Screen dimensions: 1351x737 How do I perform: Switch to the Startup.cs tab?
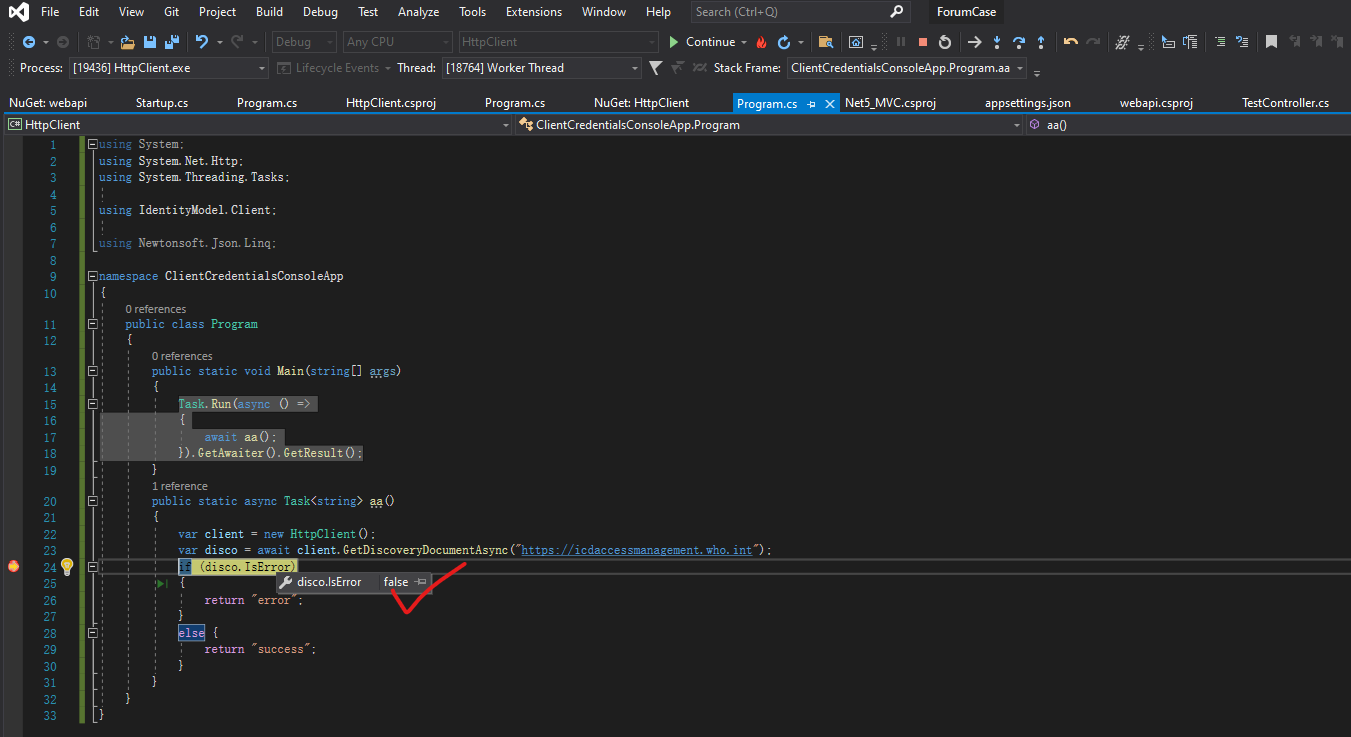coord(162,103)
